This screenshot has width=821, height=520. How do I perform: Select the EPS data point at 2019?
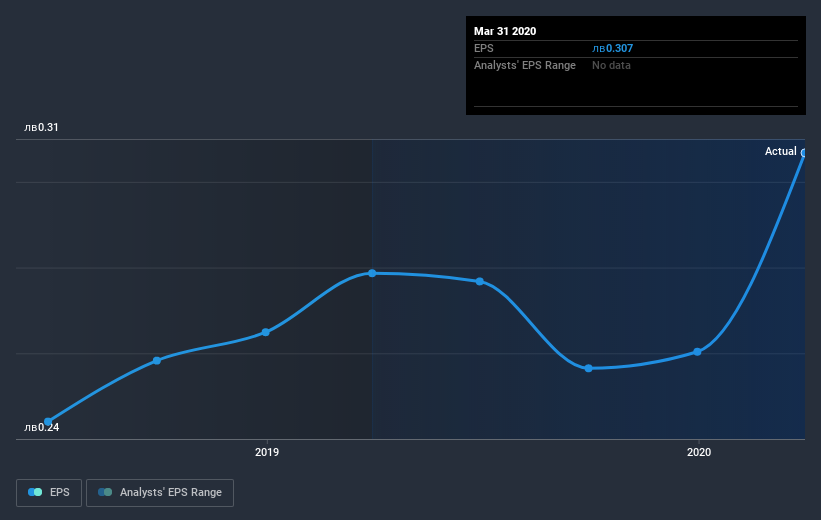pyautogui.click(x=265, y=332)
